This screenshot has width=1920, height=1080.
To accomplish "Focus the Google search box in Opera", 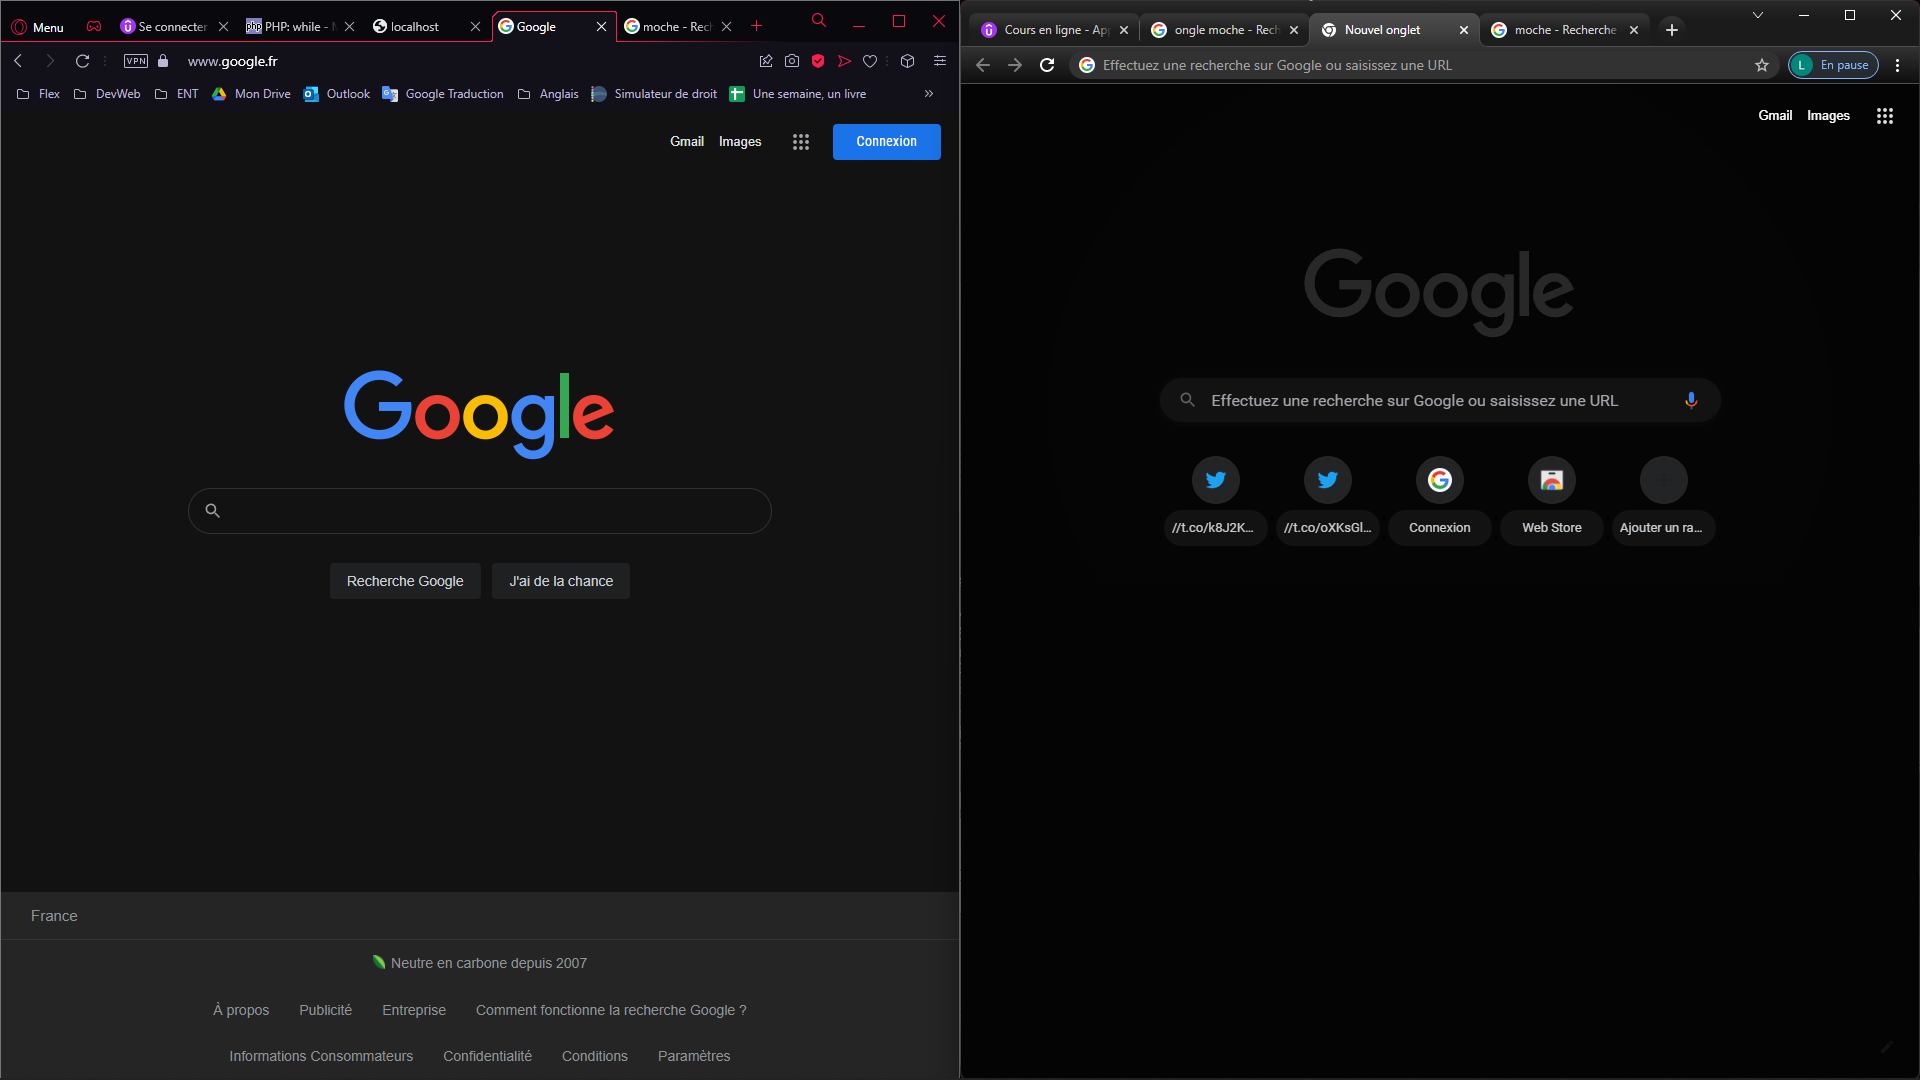I will 480,511.
